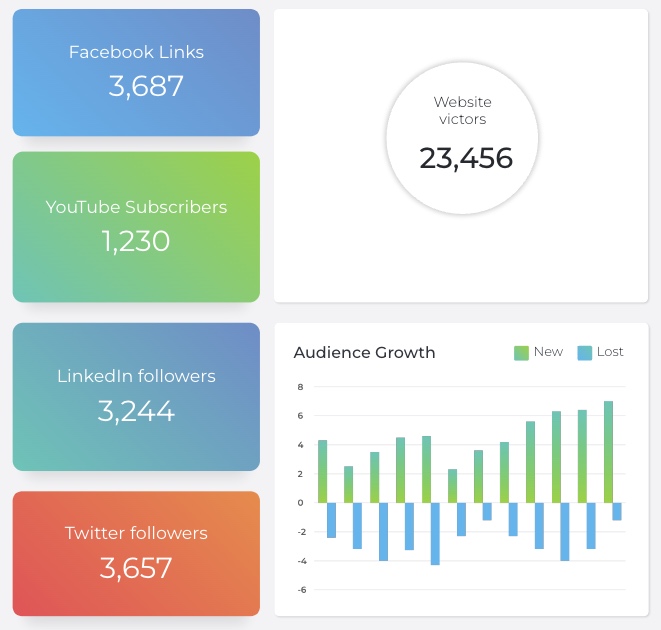Click the blue Lost legend swatch
This screenshot has height=630, width=661.
[584, 352]
